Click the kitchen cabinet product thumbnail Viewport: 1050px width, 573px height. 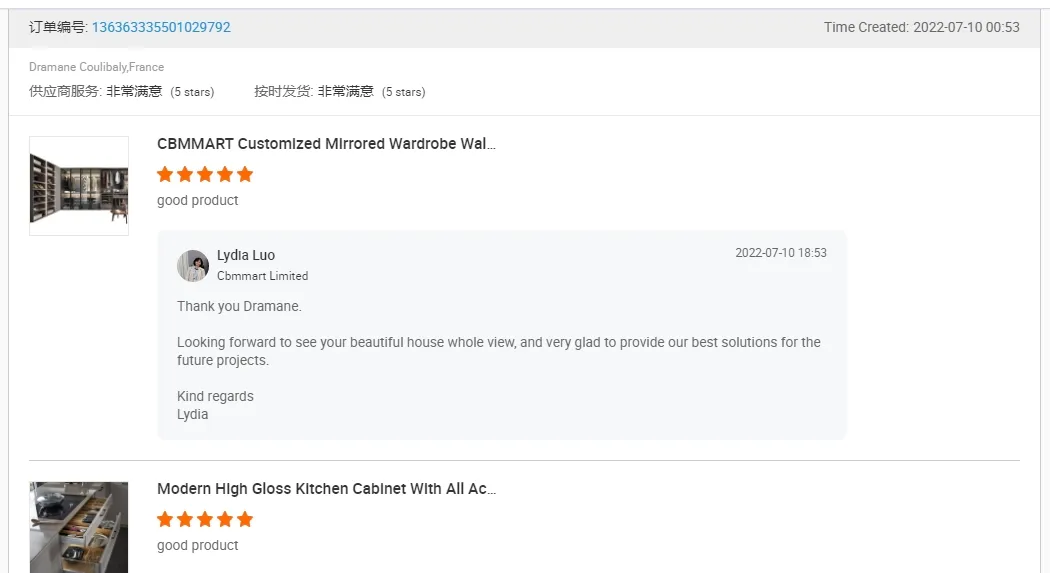point(79,527)
